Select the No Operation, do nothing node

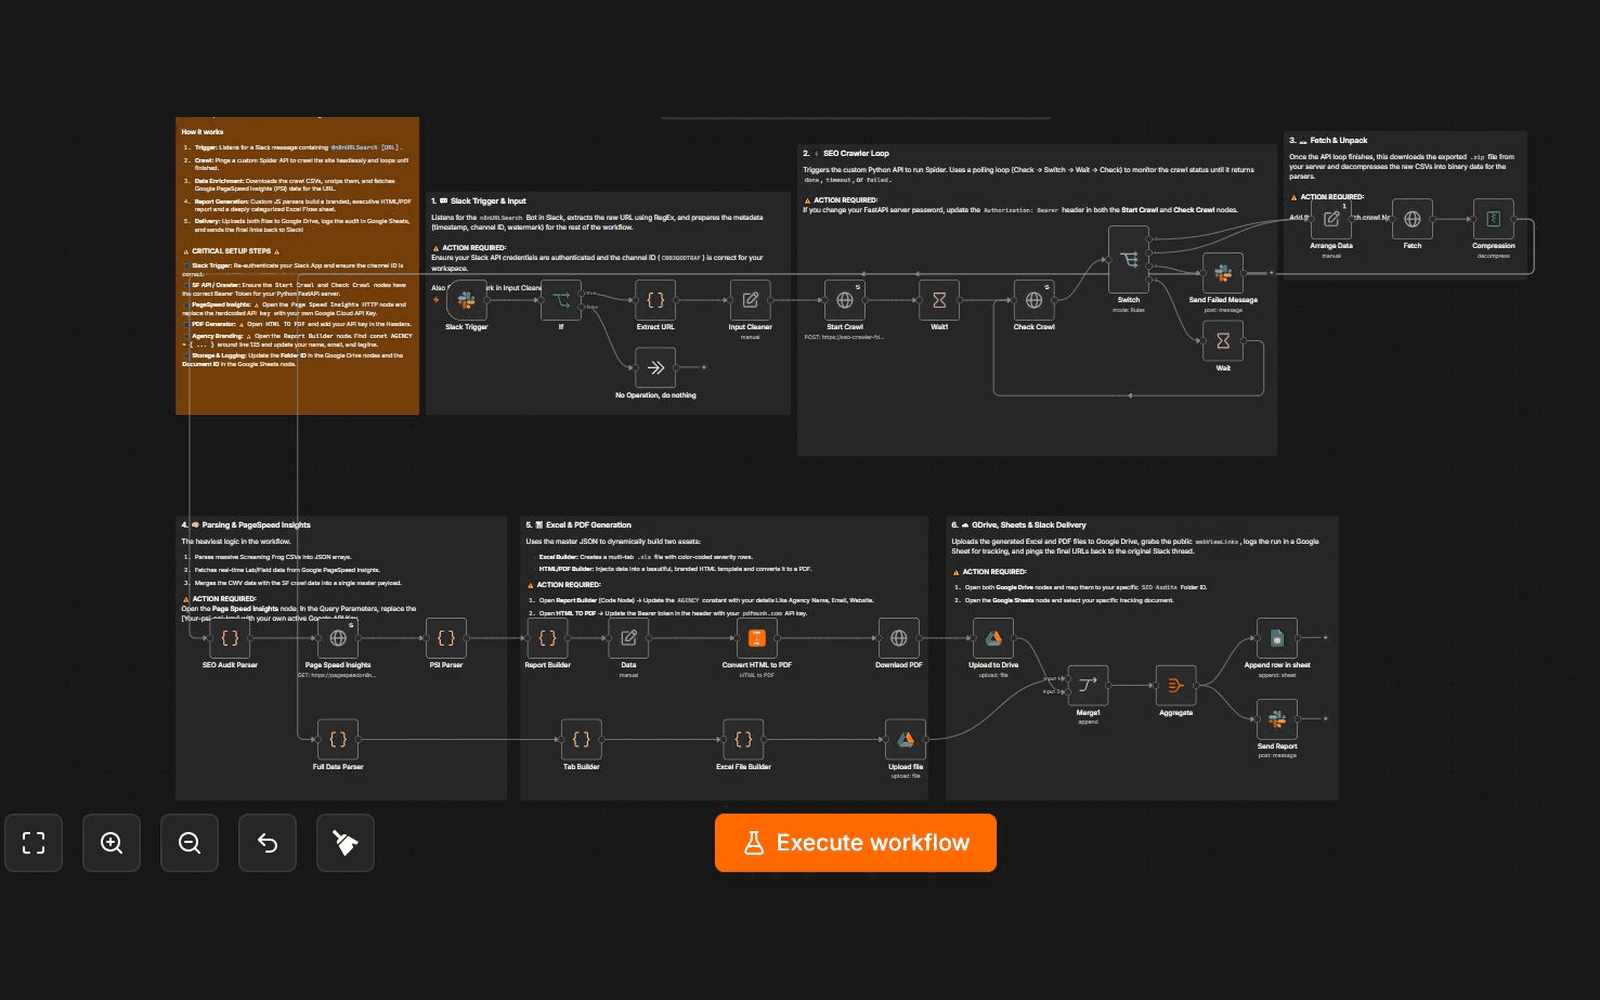[x=656, y=368]
